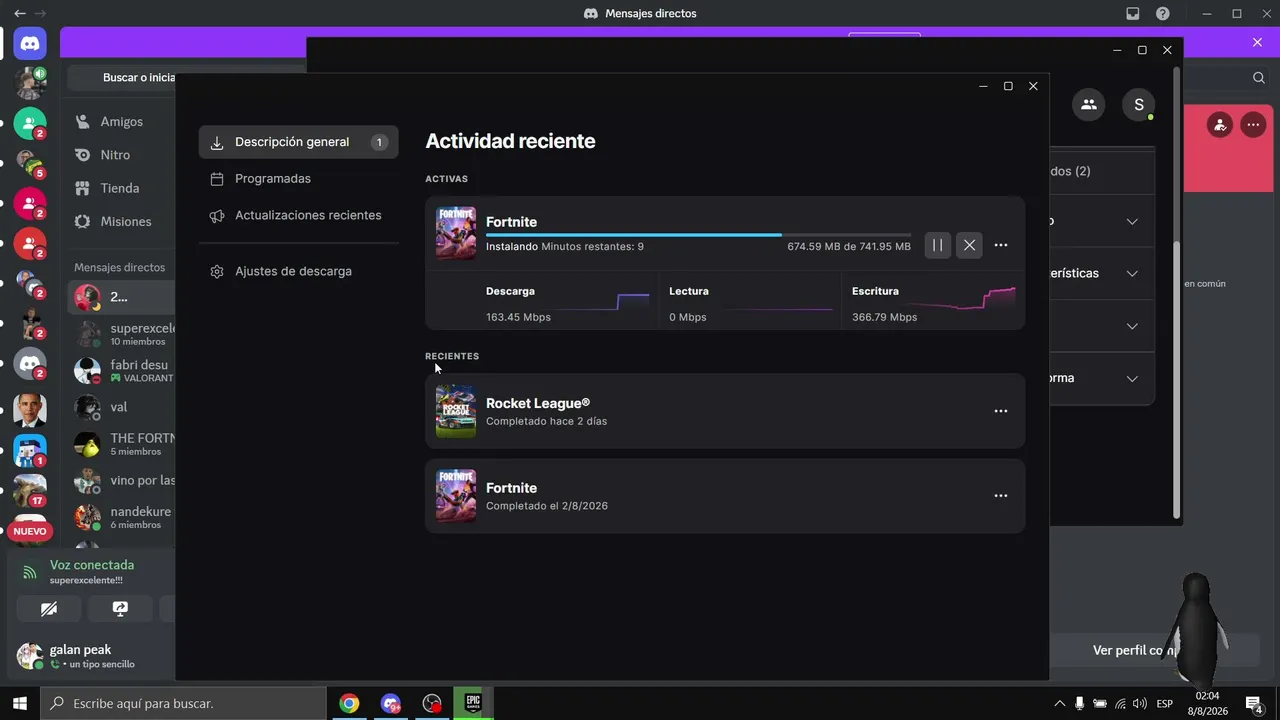1280x720 pixels.
Task: Show hidden system tray icons
Action: click(x=1060, y=703)
